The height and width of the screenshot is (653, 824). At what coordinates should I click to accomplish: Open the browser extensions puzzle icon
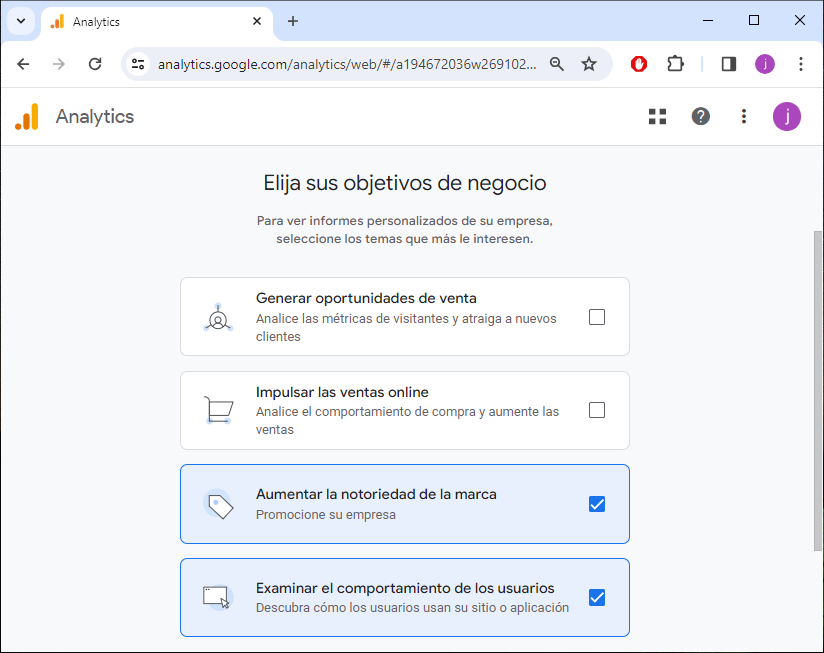point(675,64)
